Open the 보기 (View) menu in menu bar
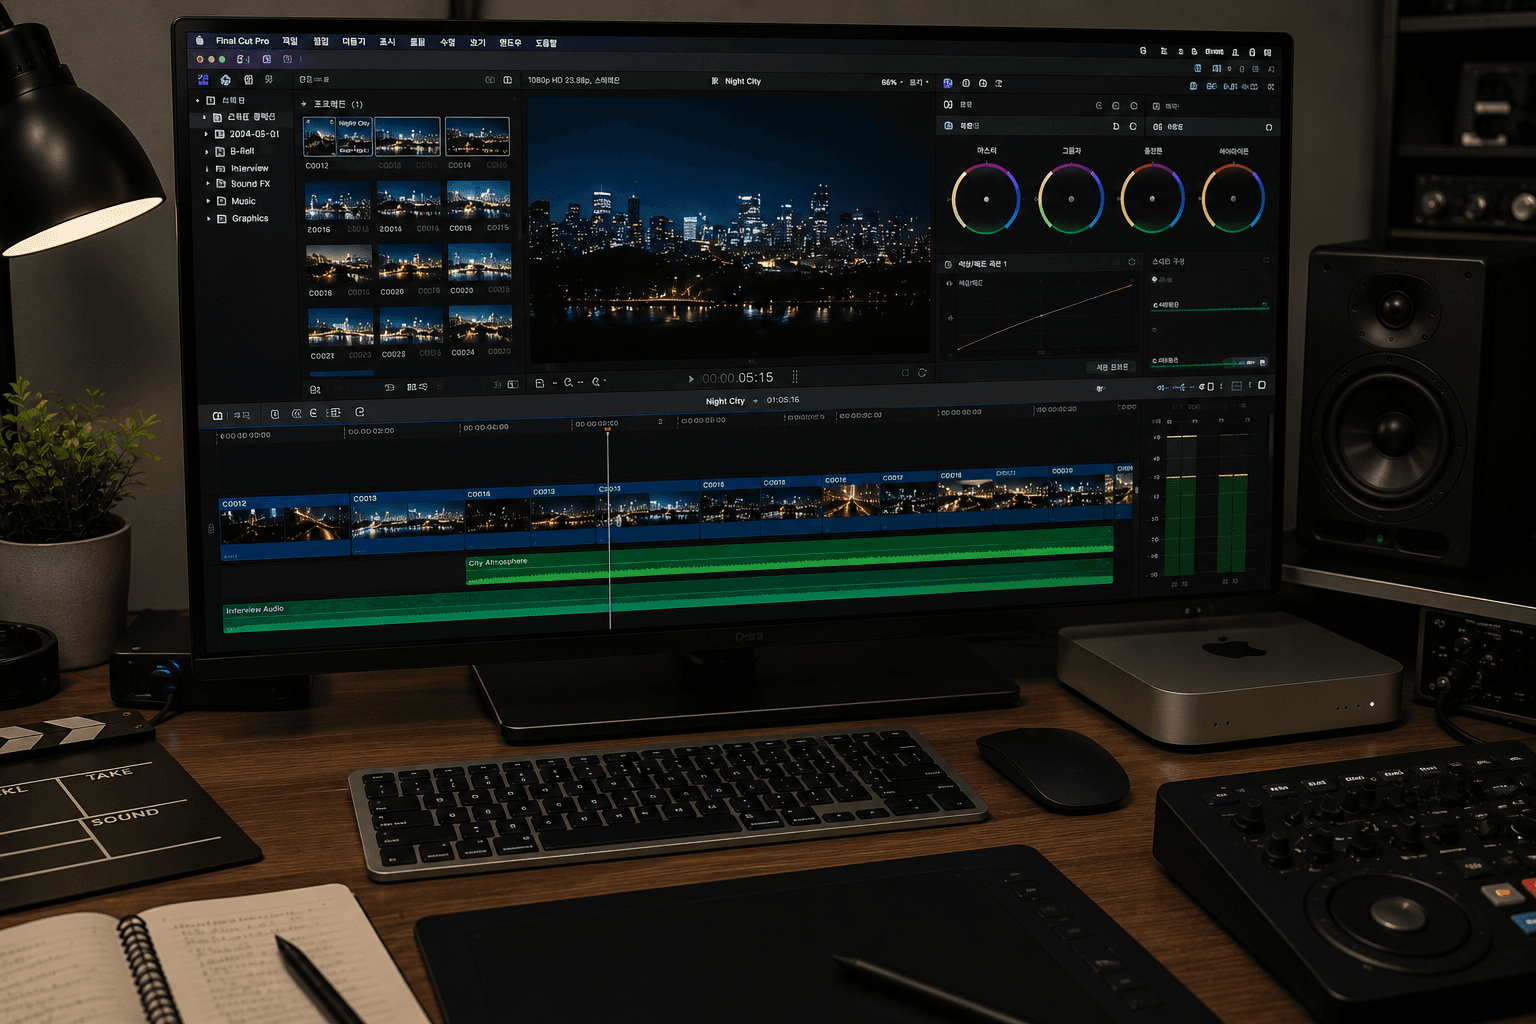 478,43
